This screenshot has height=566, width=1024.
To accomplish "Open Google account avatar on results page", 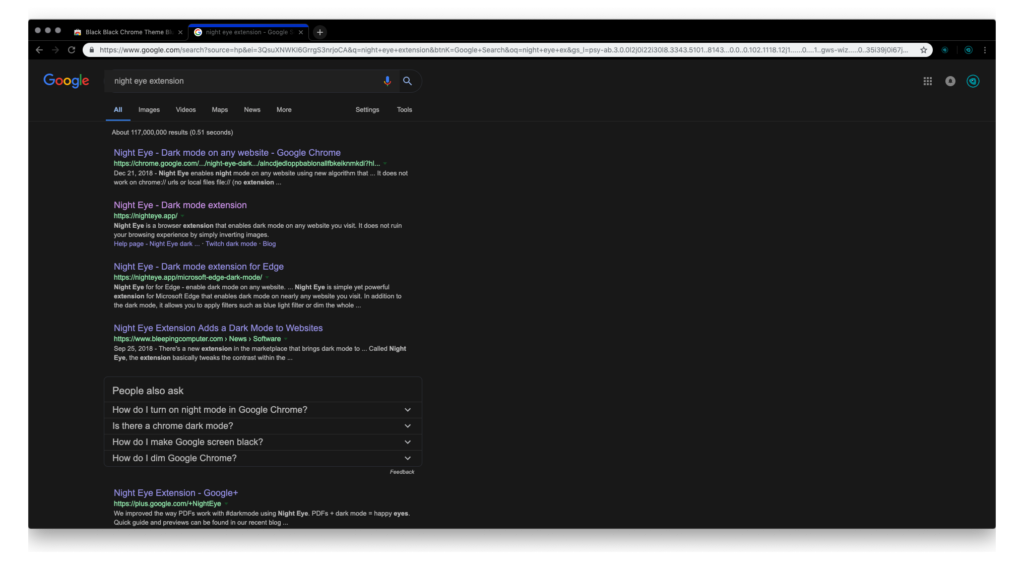I will 973,81.
